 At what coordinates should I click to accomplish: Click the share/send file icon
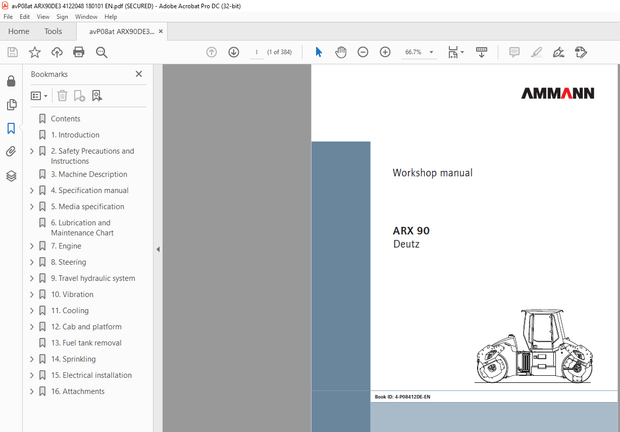580,52
